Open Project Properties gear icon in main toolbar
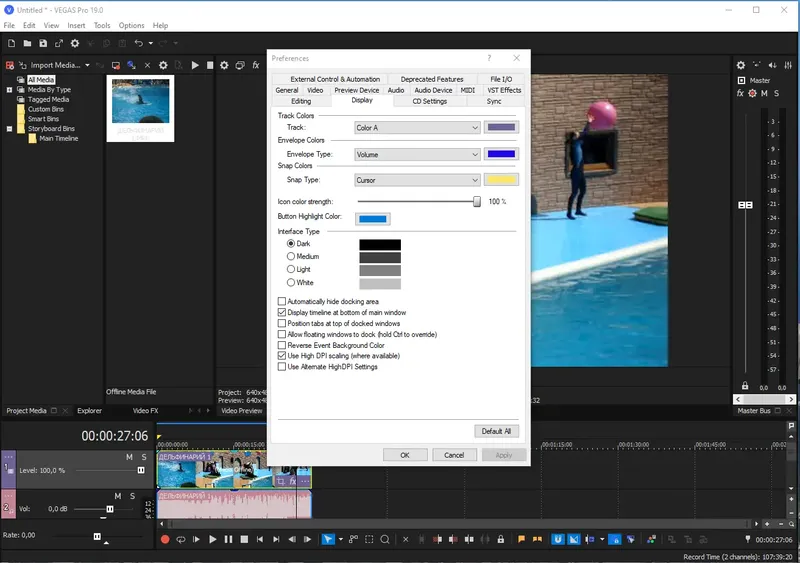 tap(75, 44)
